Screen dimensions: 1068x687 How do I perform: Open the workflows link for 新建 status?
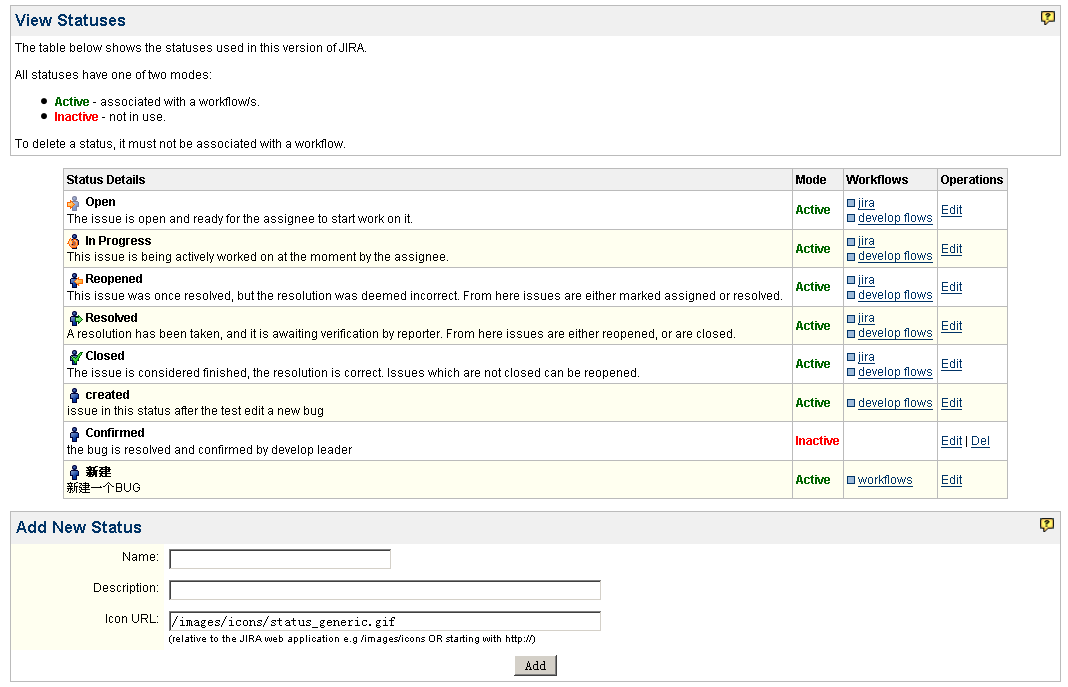click(884, 480)
